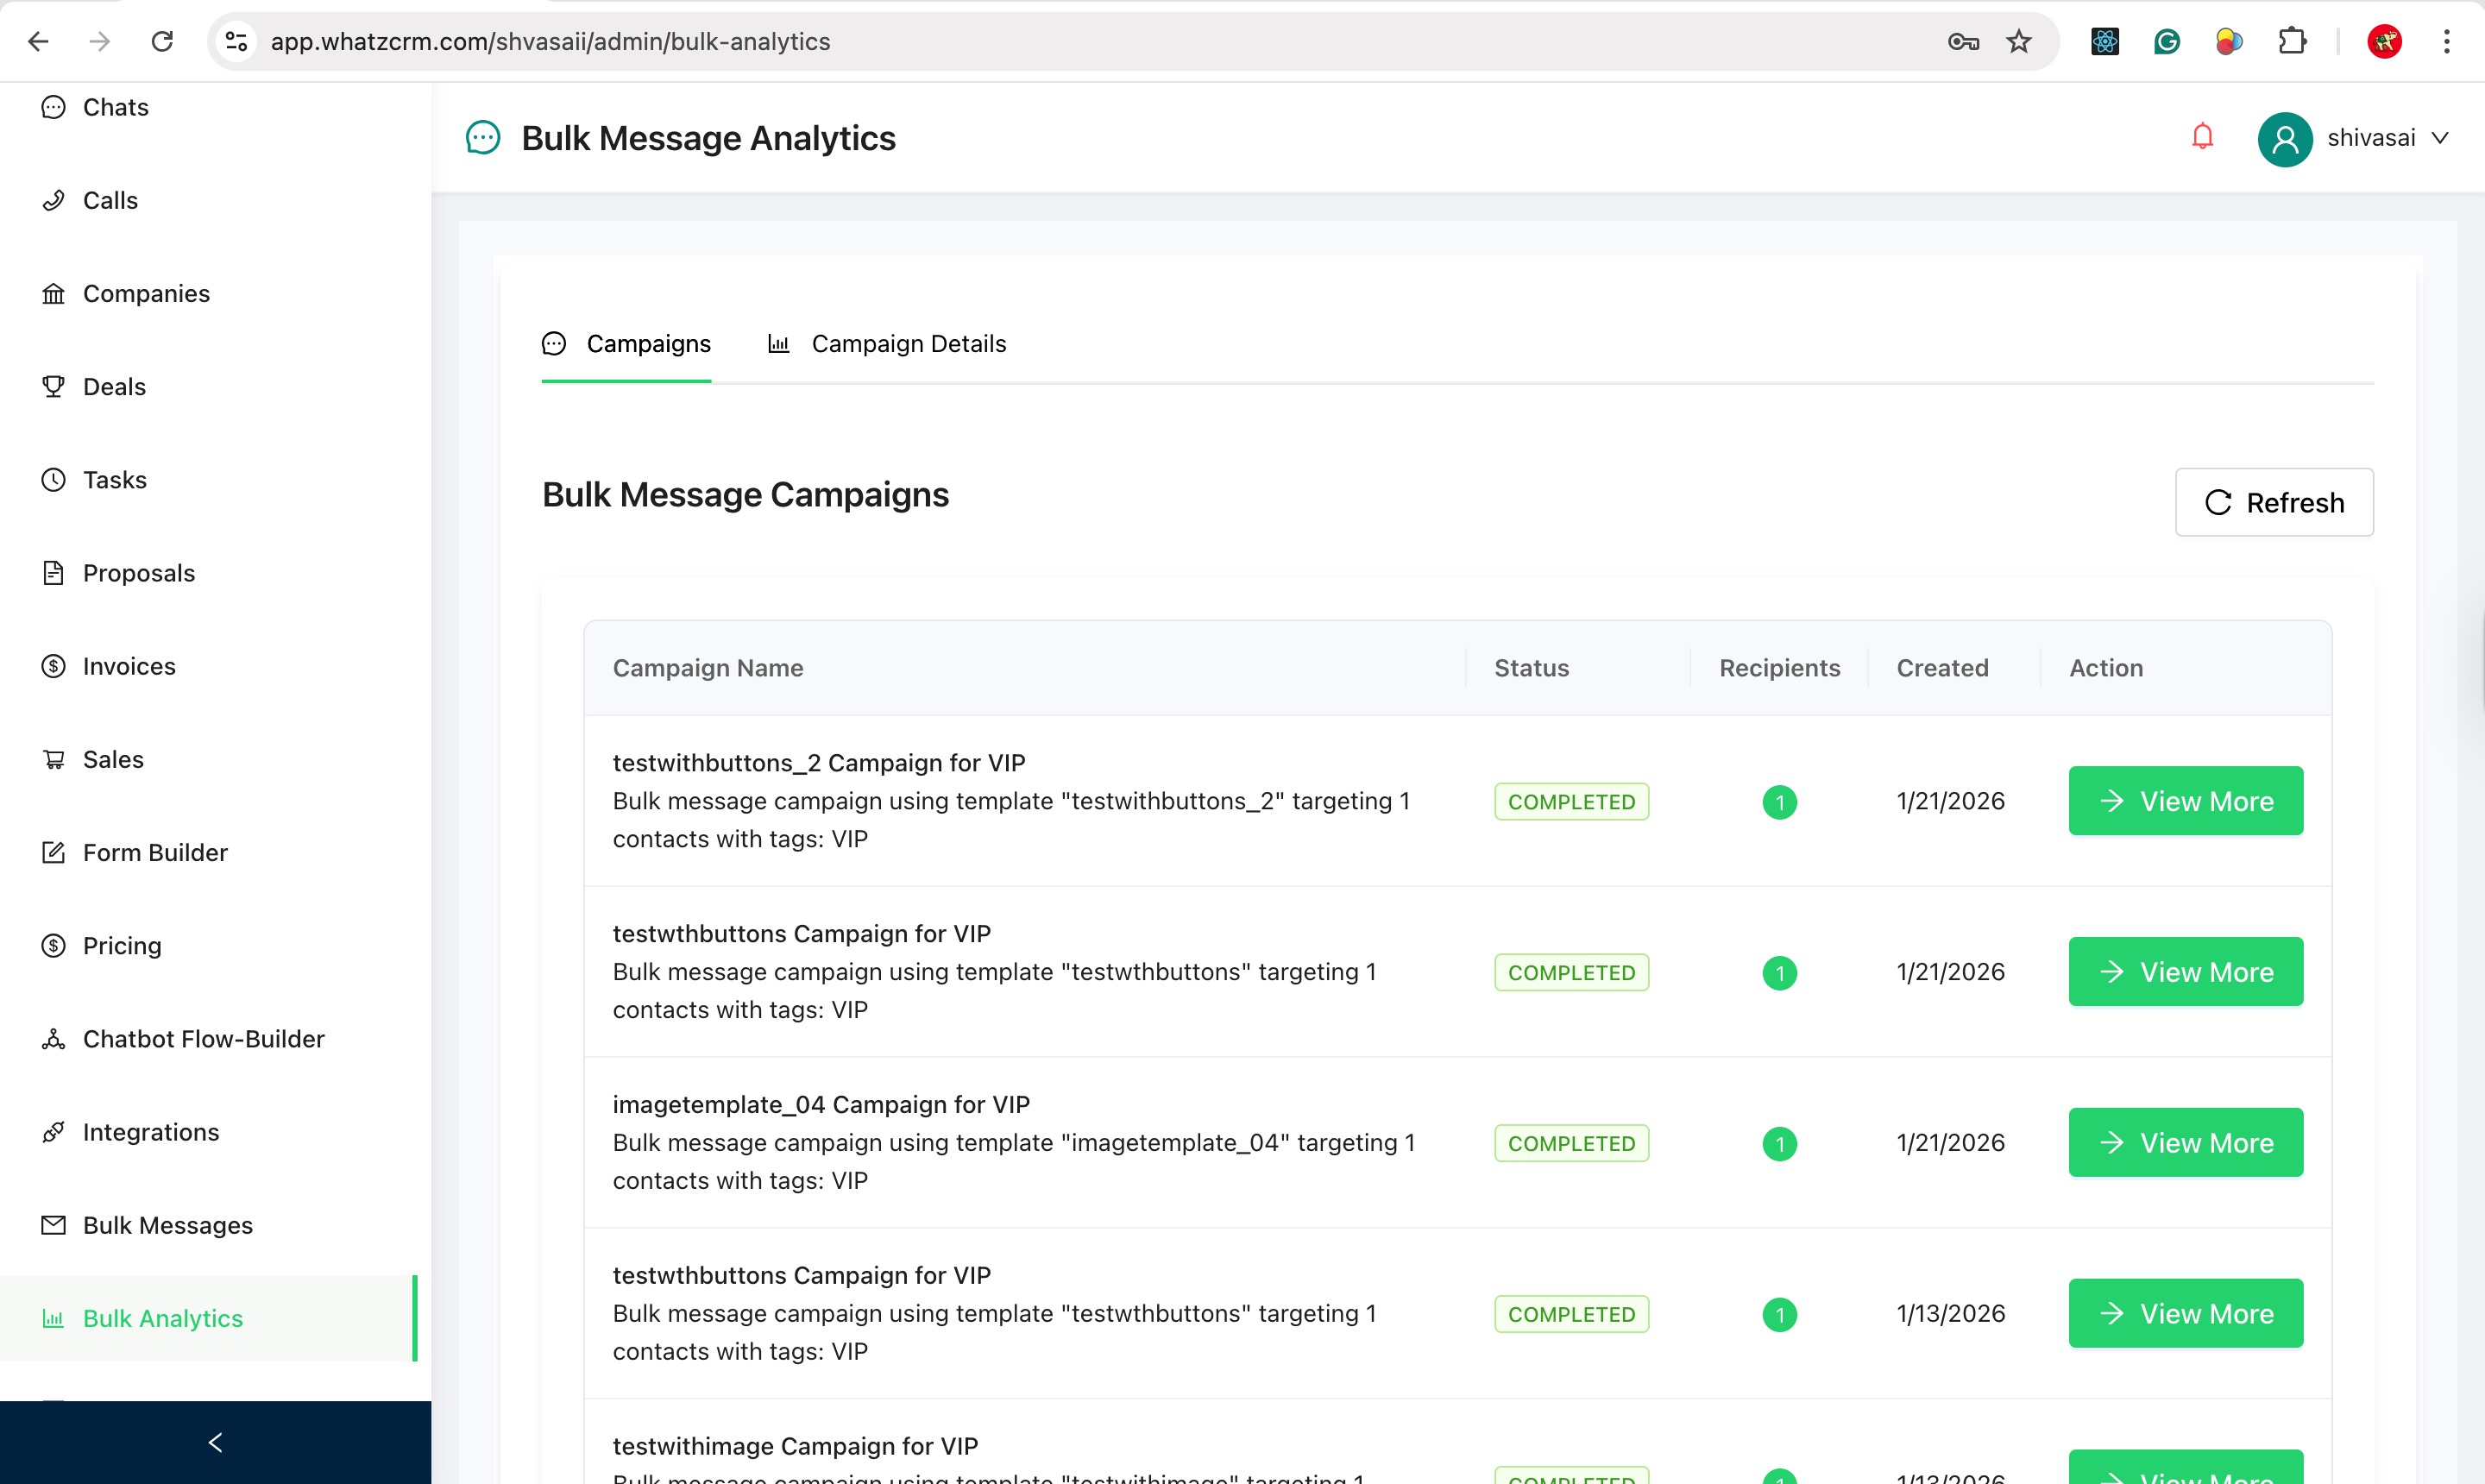The height and width of the screenshot is (1484, 2485).
Task: Click the Deals trophy icon
Action: (53, 386)
